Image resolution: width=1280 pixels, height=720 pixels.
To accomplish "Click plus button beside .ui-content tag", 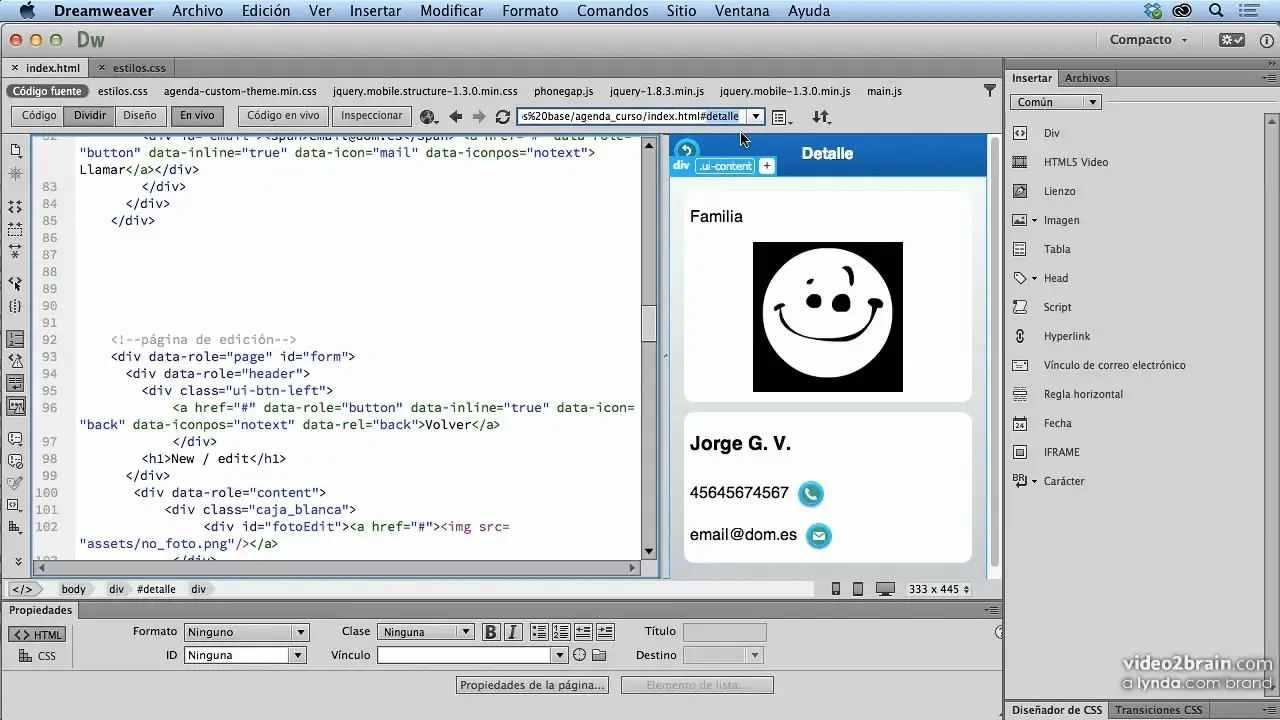I will click(767, 166).
